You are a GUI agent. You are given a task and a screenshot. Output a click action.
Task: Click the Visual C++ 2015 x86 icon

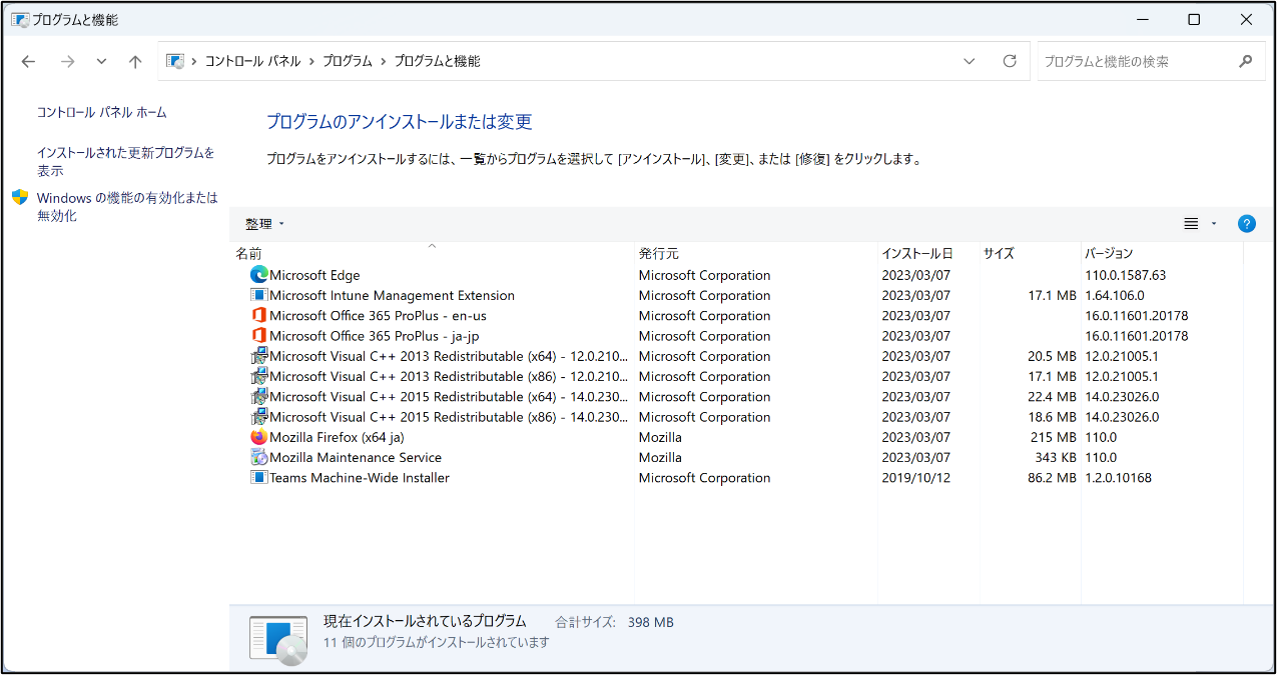pos(259,417)
